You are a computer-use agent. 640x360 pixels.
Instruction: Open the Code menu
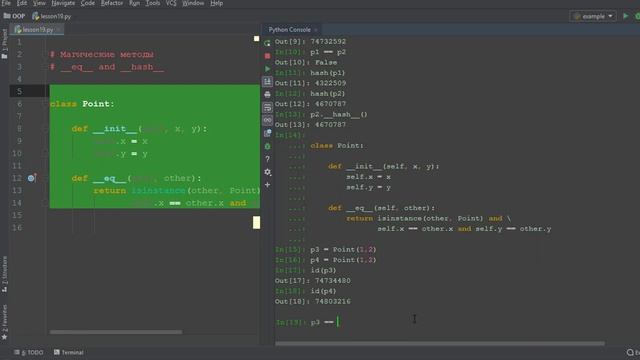point(87,3)
